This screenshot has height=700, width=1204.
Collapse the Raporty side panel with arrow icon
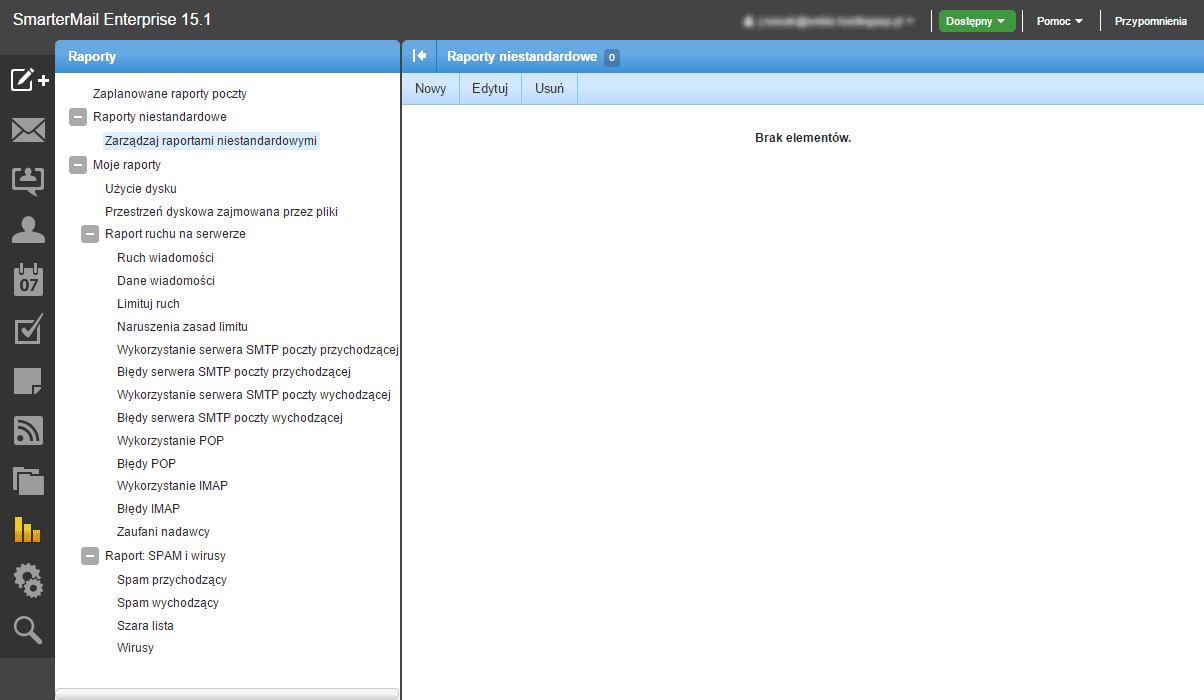420,56
